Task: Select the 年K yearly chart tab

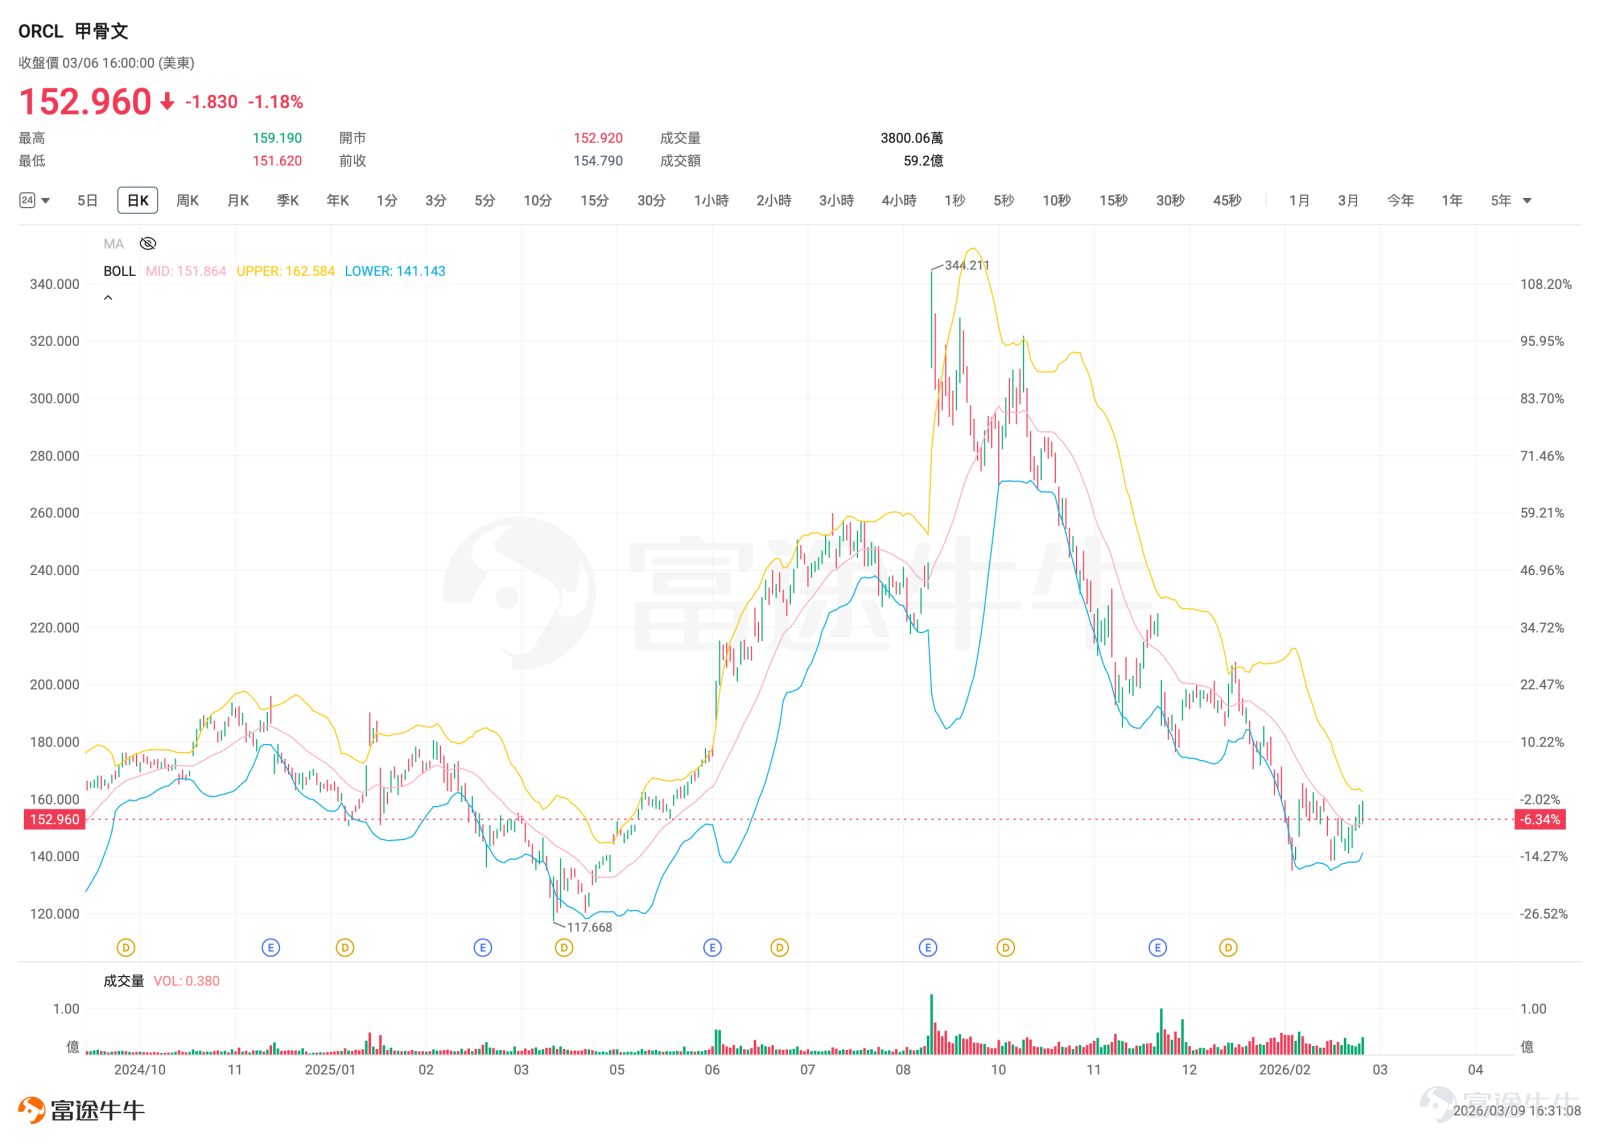Action: pyautogui.click(x=338, y=201)
